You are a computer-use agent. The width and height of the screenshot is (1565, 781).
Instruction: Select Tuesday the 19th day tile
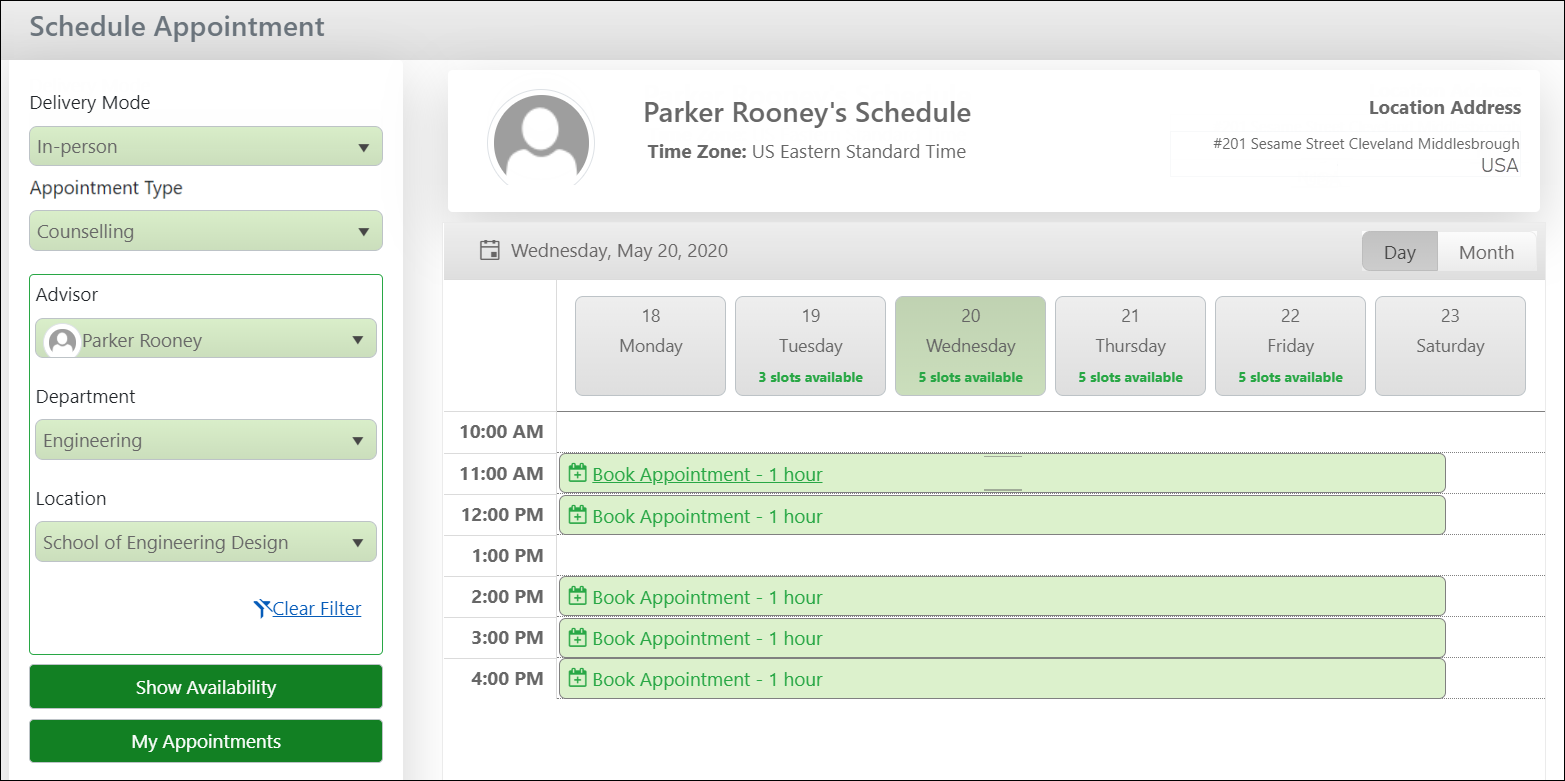pos(810,346)
